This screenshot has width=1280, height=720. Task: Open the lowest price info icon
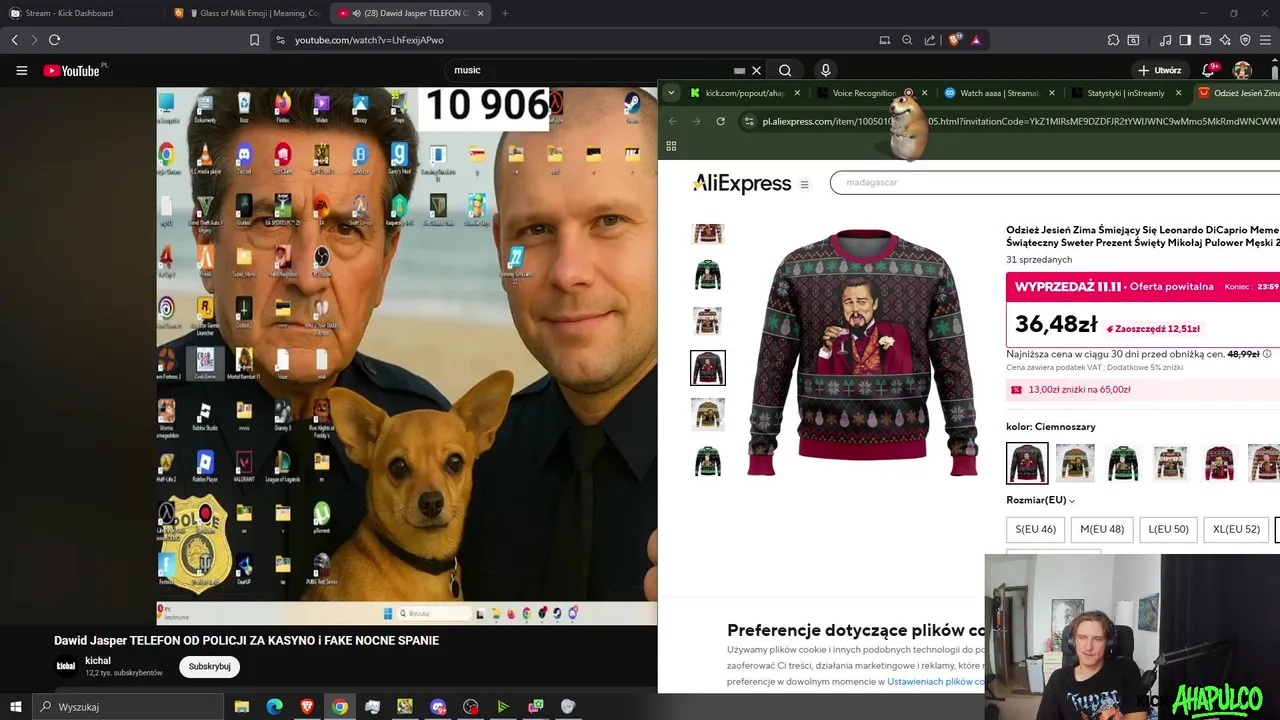coord(1267,354)
